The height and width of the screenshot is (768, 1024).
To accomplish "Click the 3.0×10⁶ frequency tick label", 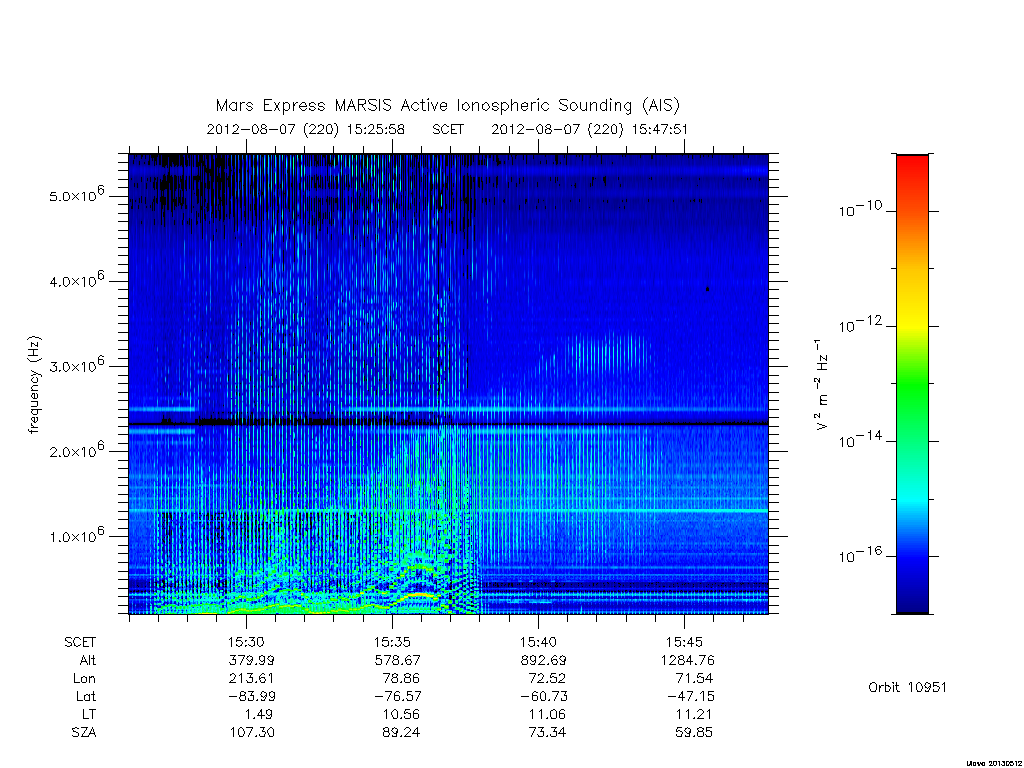I will (76, 365).
